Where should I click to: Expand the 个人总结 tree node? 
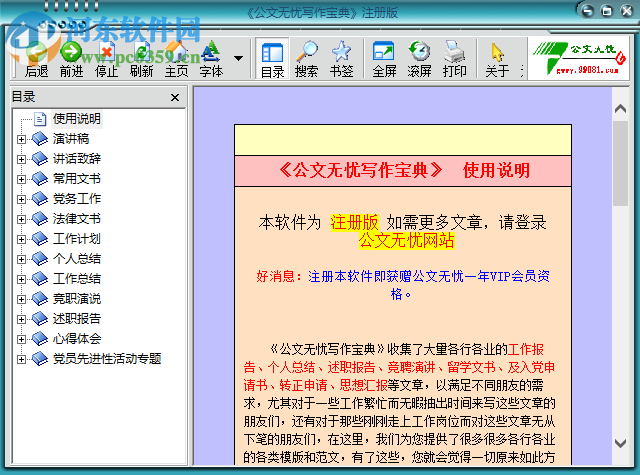tap(21, 259)
